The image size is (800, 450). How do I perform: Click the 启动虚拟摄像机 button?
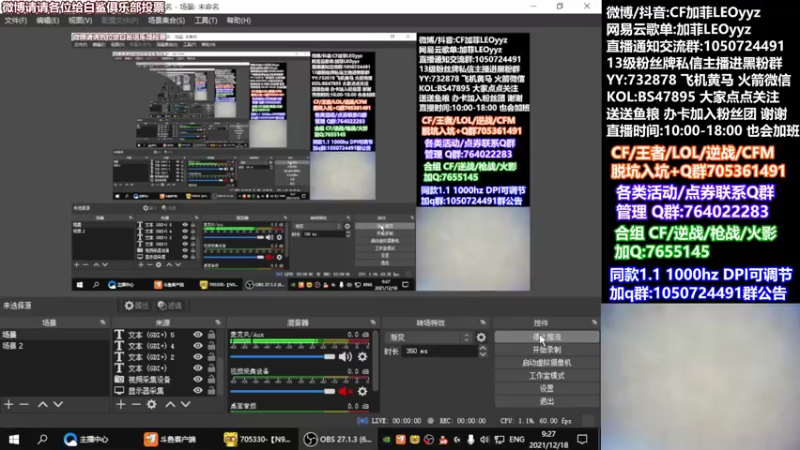pyautogui.click(x=546, y=363)
